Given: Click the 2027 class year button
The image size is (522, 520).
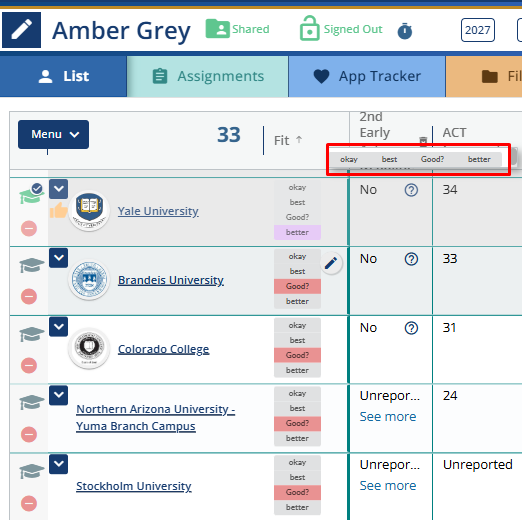Looking at the screenshot, I should (478, 30).
